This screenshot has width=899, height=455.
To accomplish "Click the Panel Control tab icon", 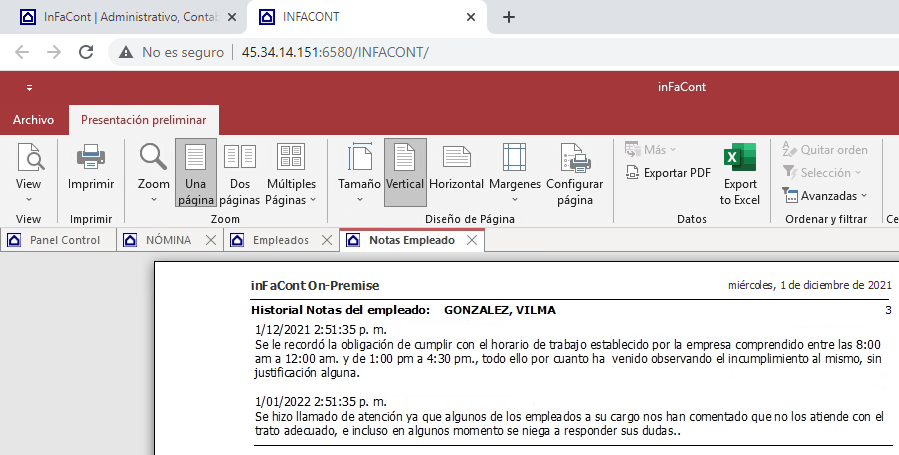I will [14, 240].
